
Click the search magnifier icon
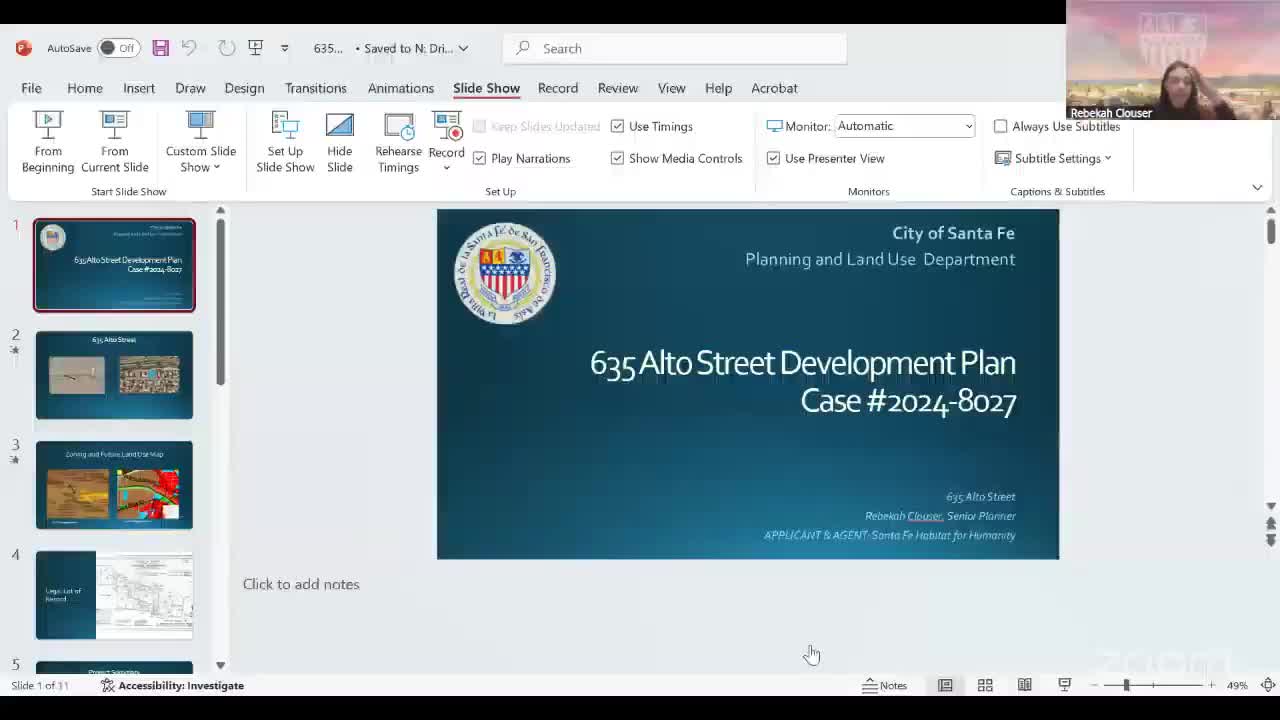523,48
